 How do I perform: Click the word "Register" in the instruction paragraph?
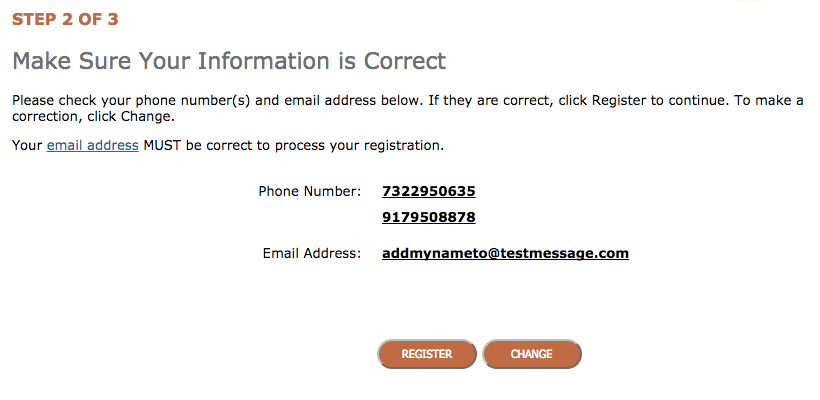[x=621, y=101]
